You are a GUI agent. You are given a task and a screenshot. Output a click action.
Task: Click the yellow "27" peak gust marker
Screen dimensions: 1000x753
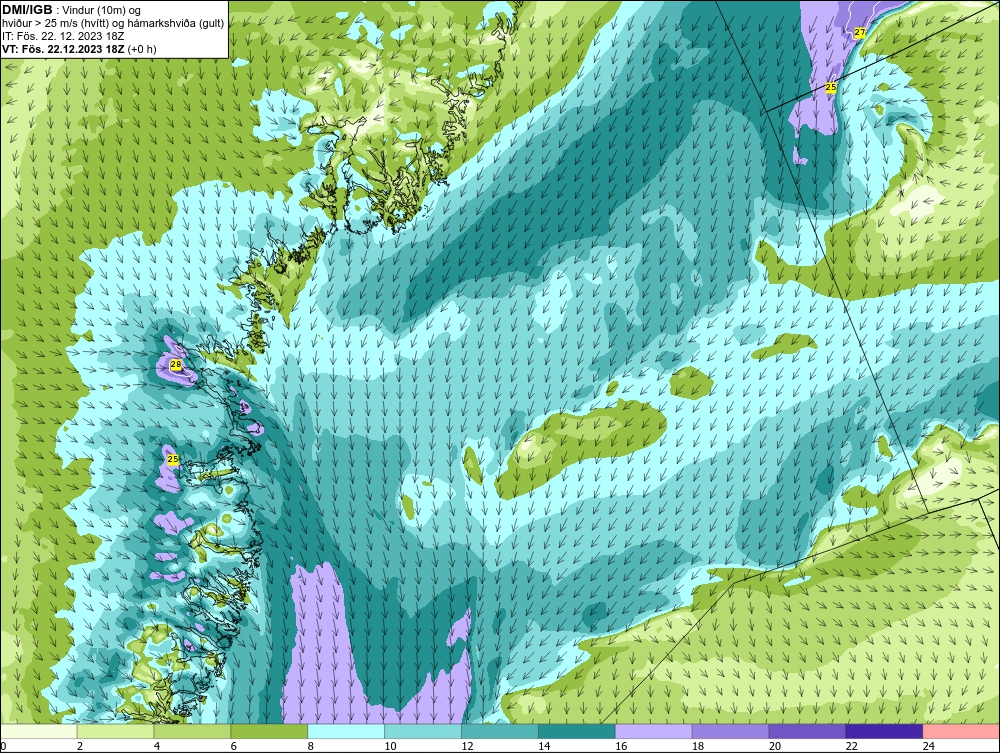point(860,33)
